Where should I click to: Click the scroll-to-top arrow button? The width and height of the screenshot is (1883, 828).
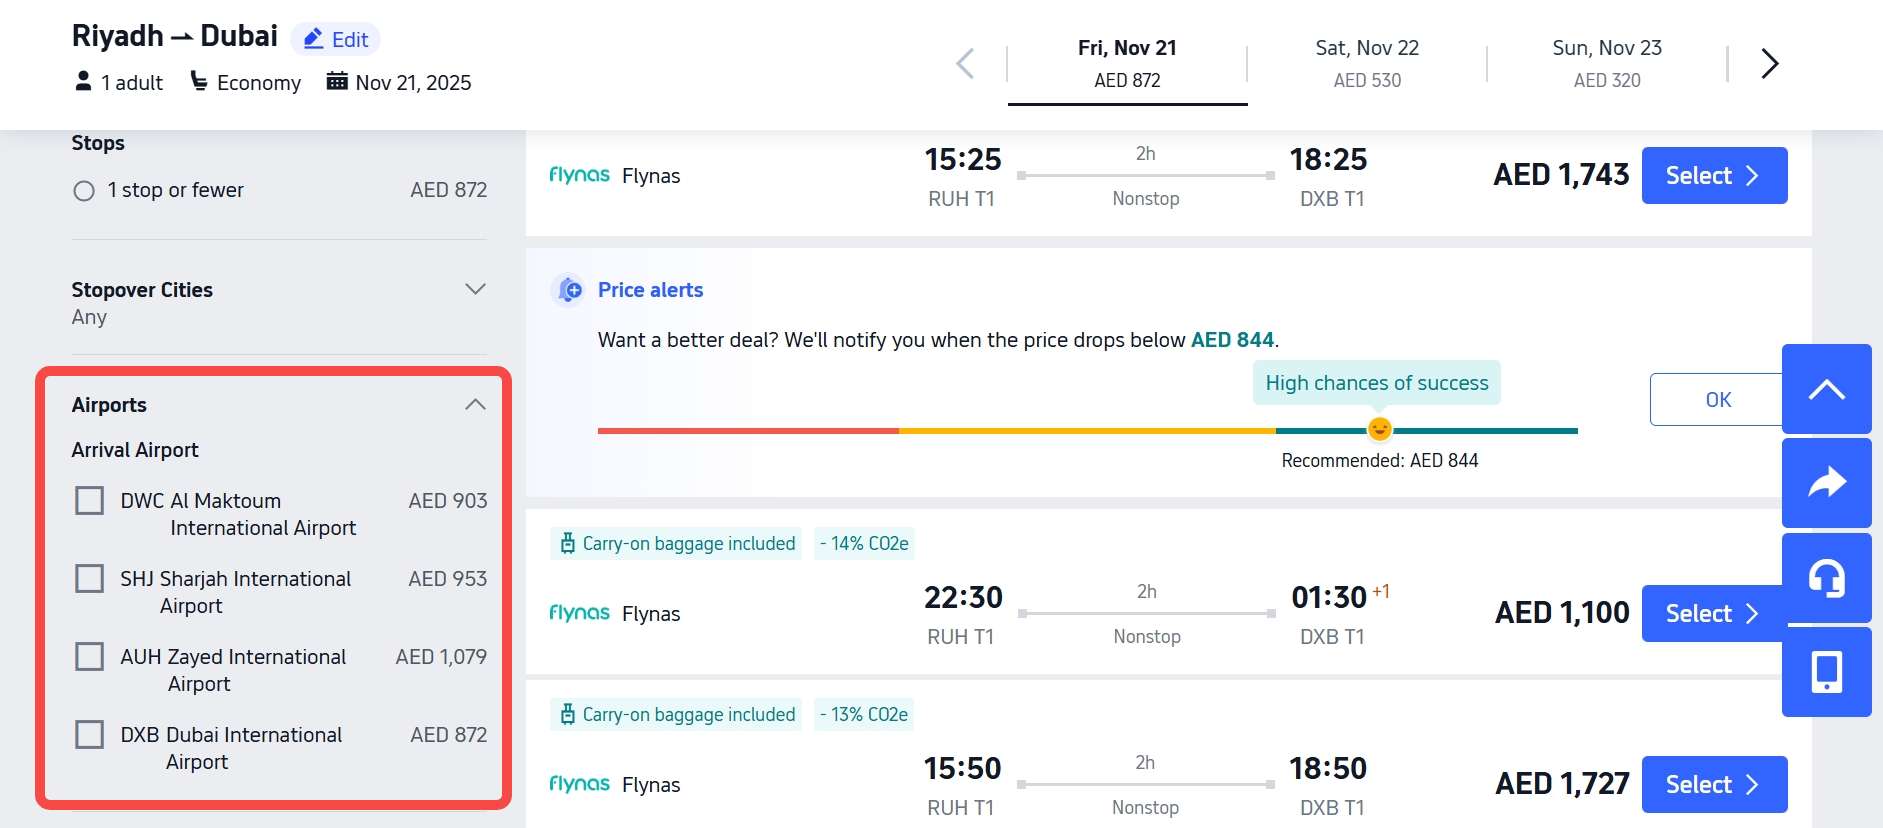click(x=1826, y=389)
